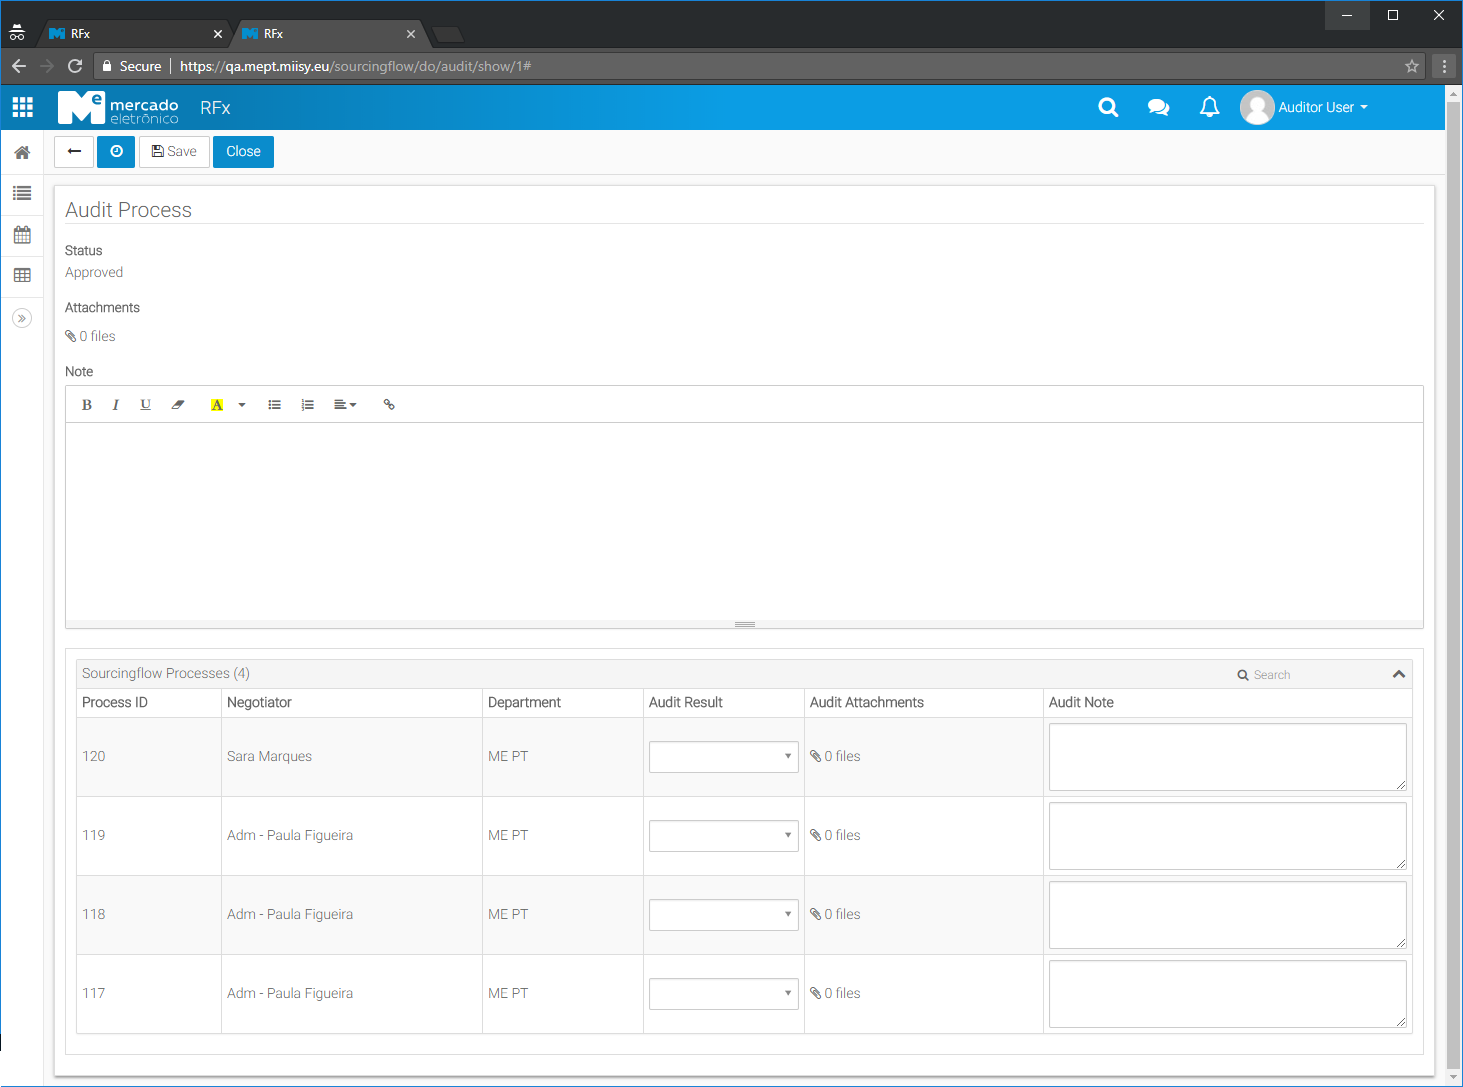Toggle bold formatting in Note editor
This screenshot has height=1087, width=1463.
[87, 405]
